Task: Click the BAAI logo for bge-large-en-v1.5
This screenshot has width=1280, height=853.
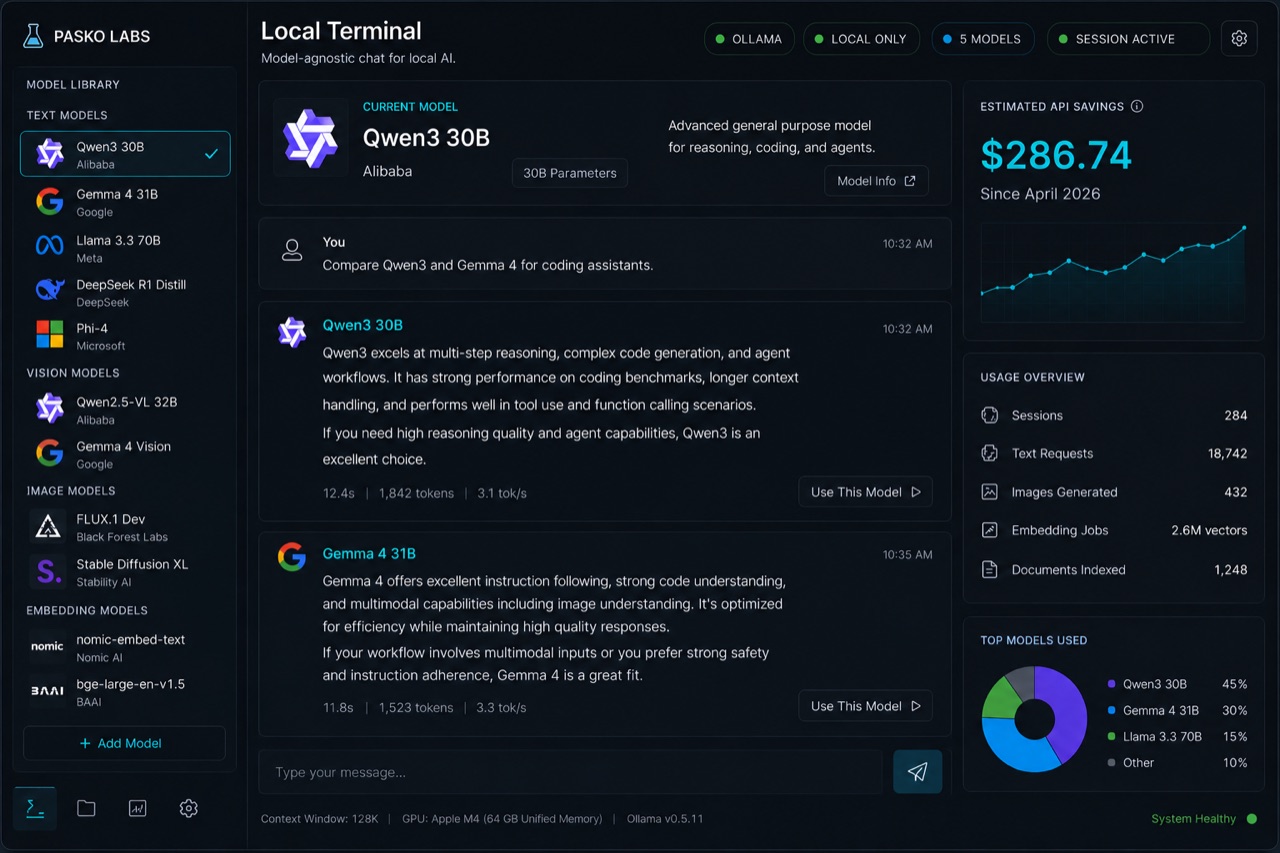Action: point(47,691)
